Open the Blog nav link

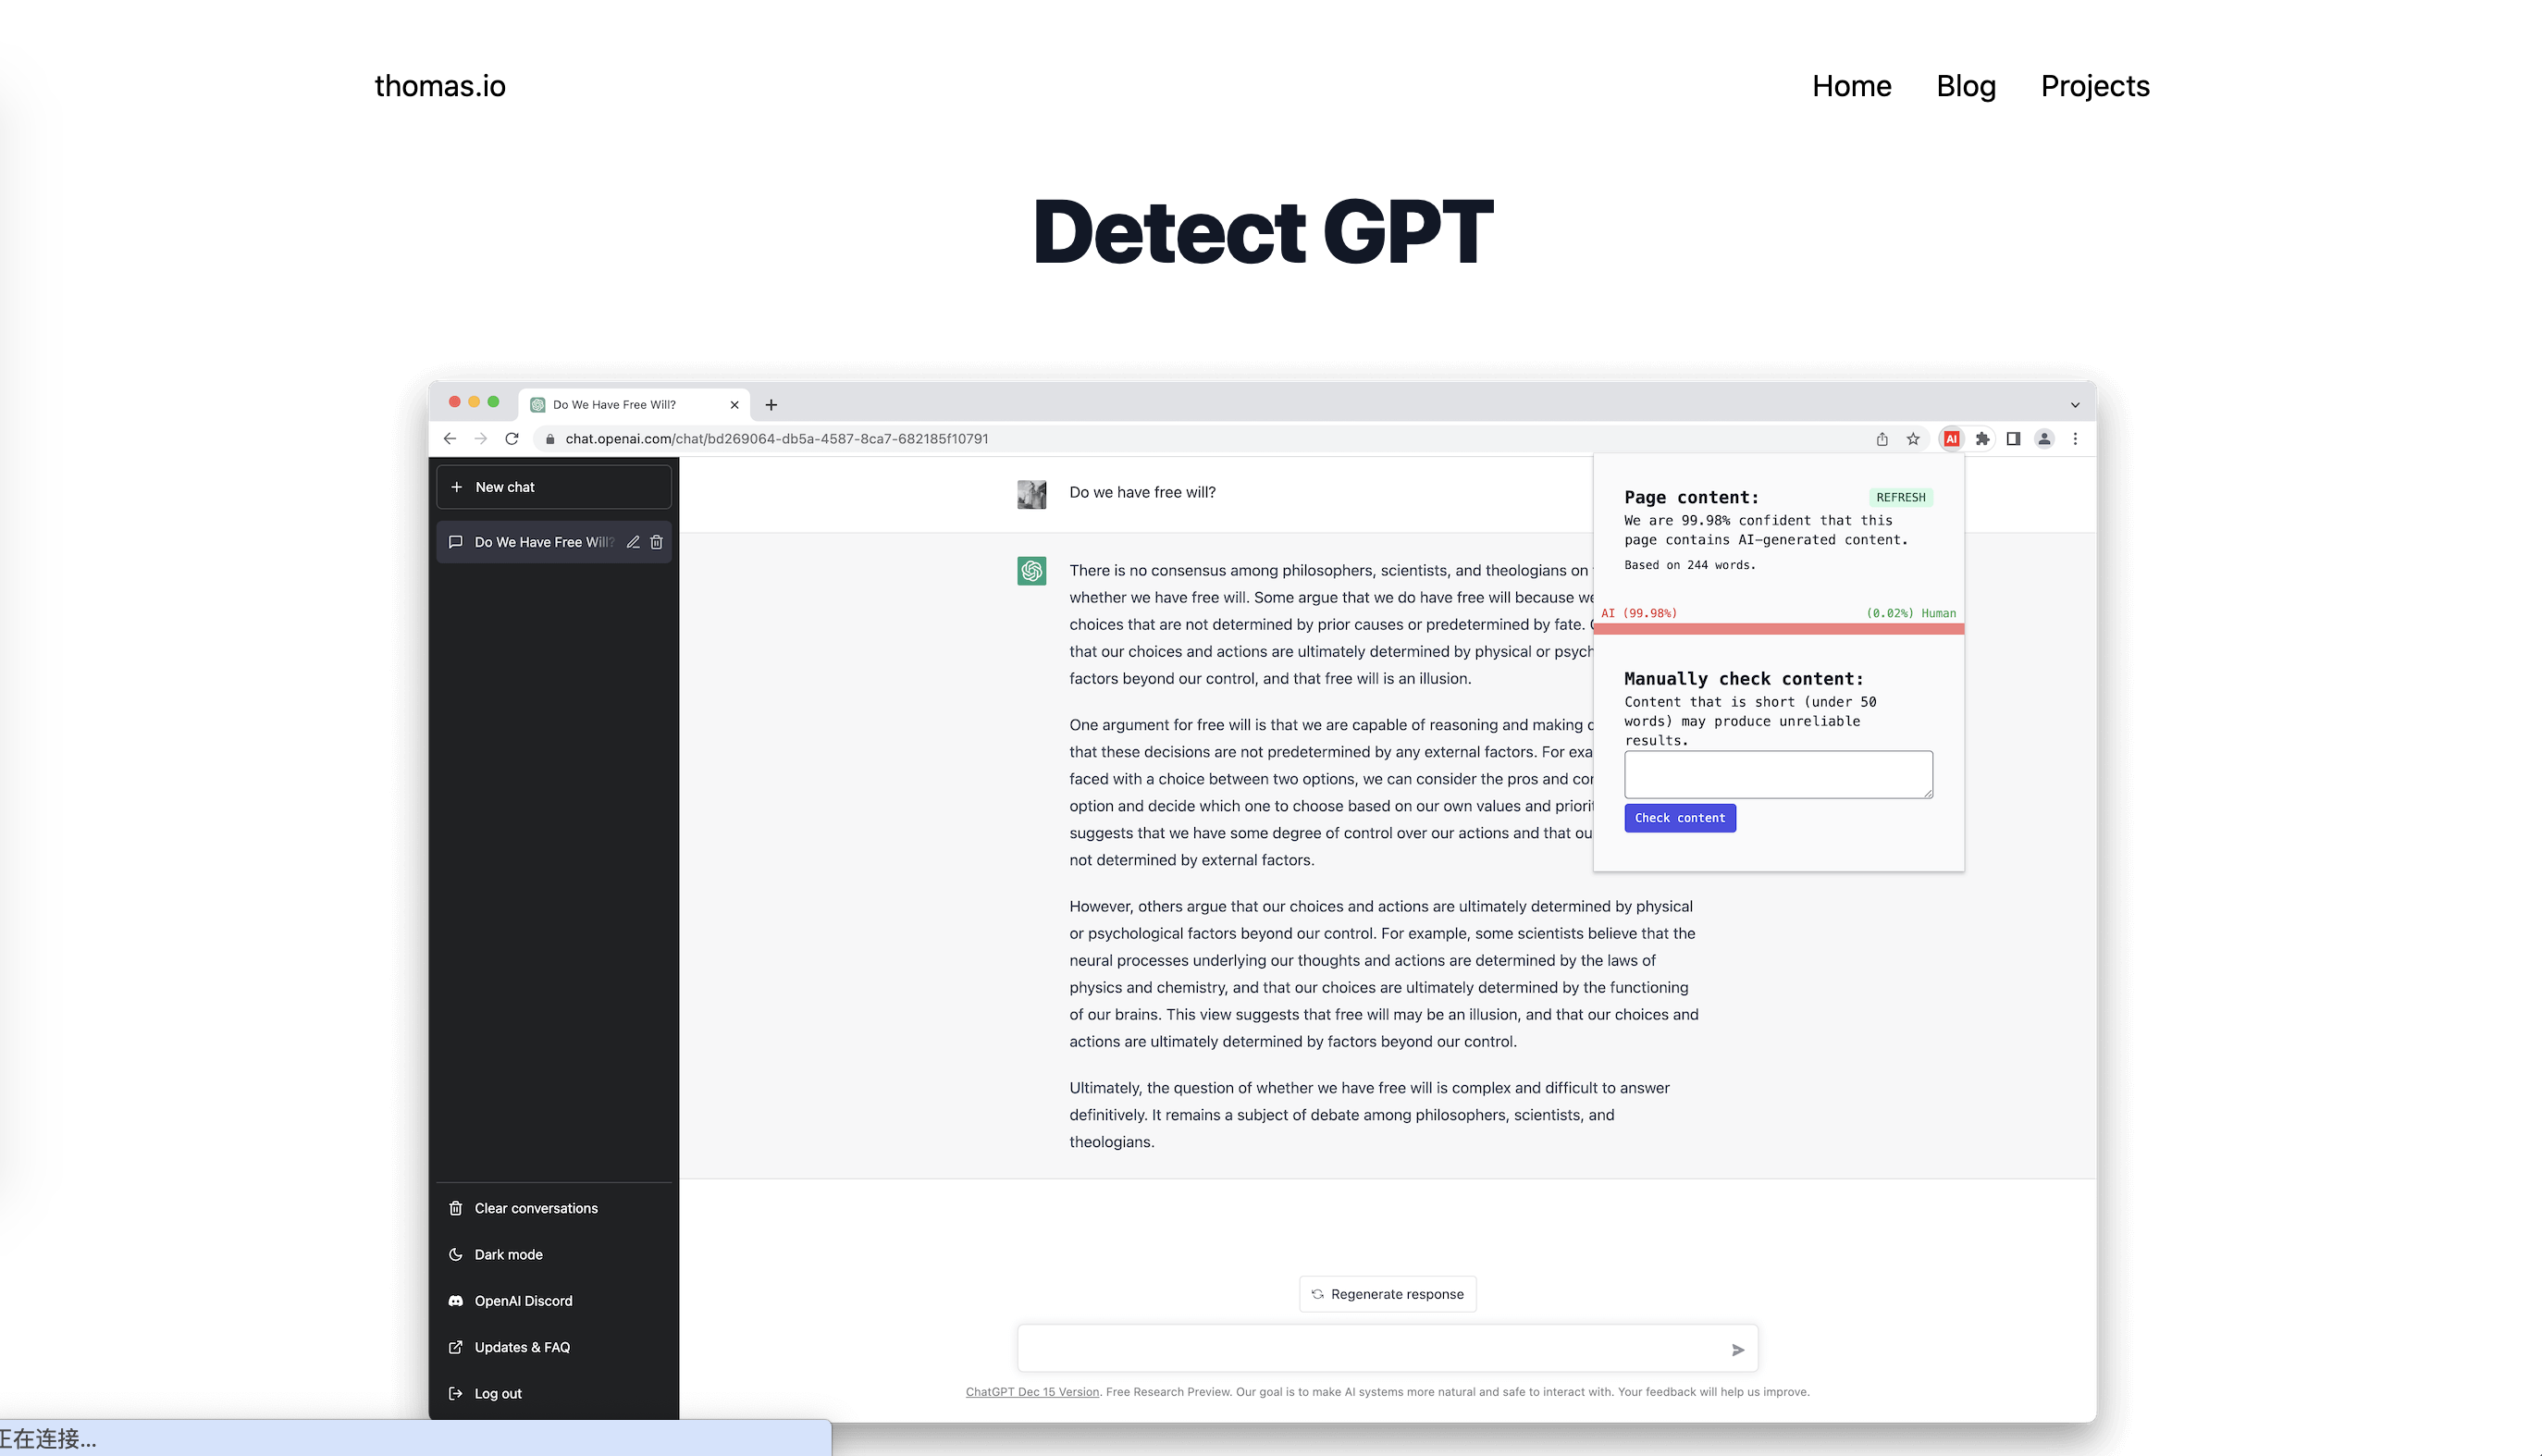click(1965, 86)
